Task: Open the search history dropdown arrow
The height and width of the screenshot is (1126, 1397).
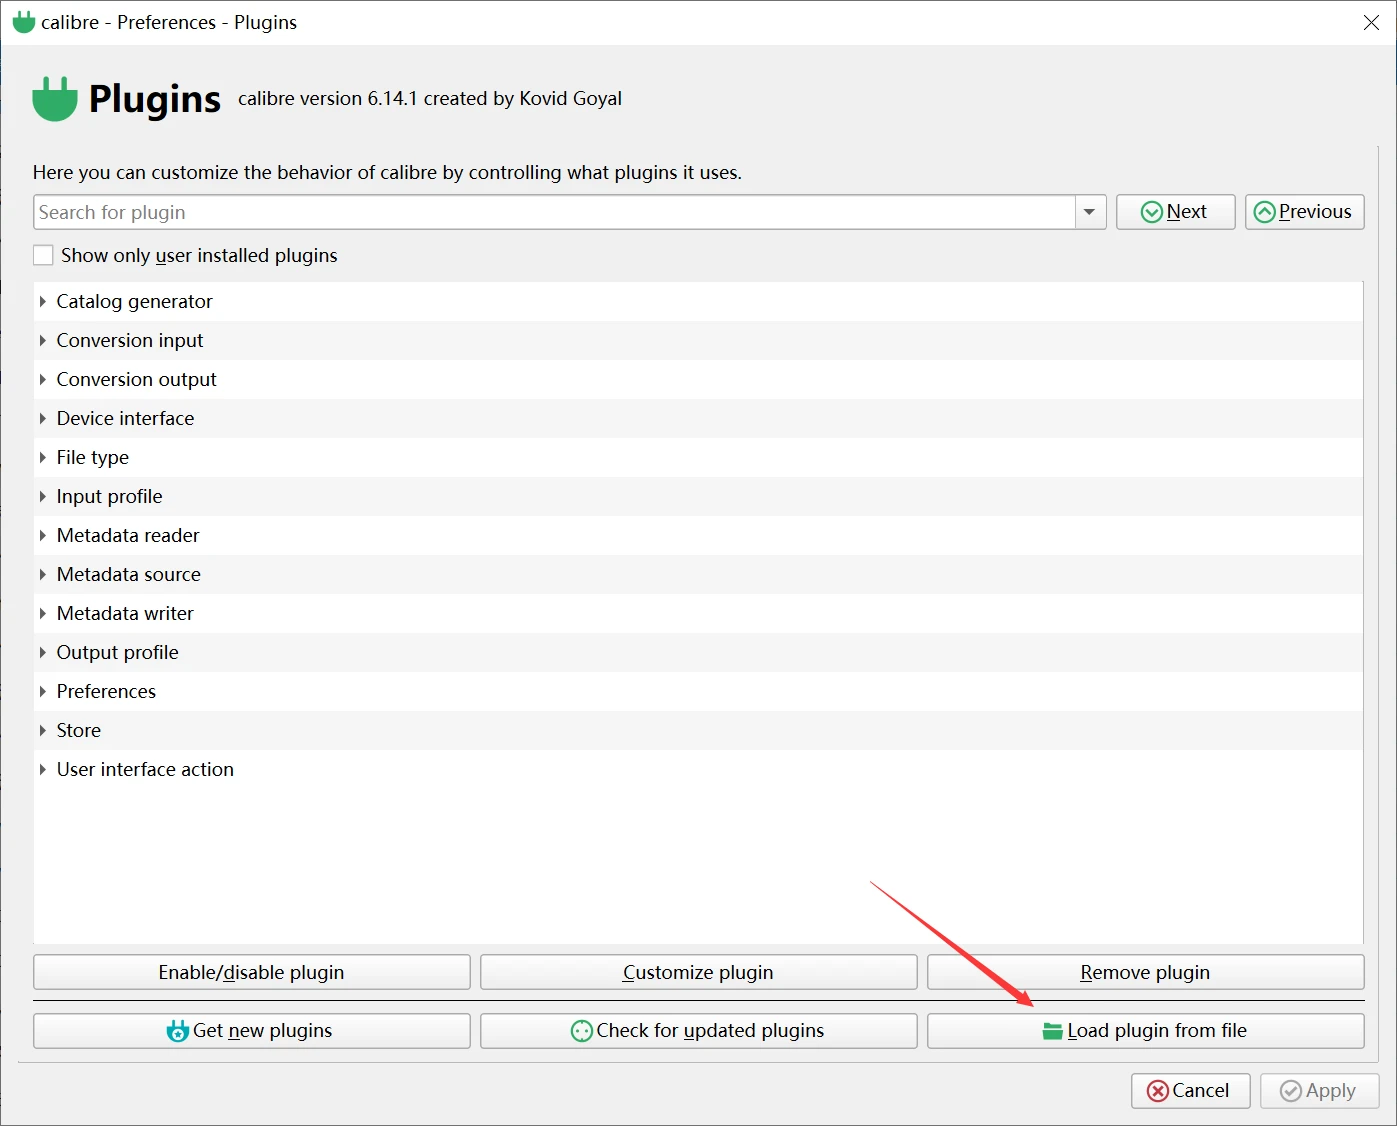Action: [1090, 212]
